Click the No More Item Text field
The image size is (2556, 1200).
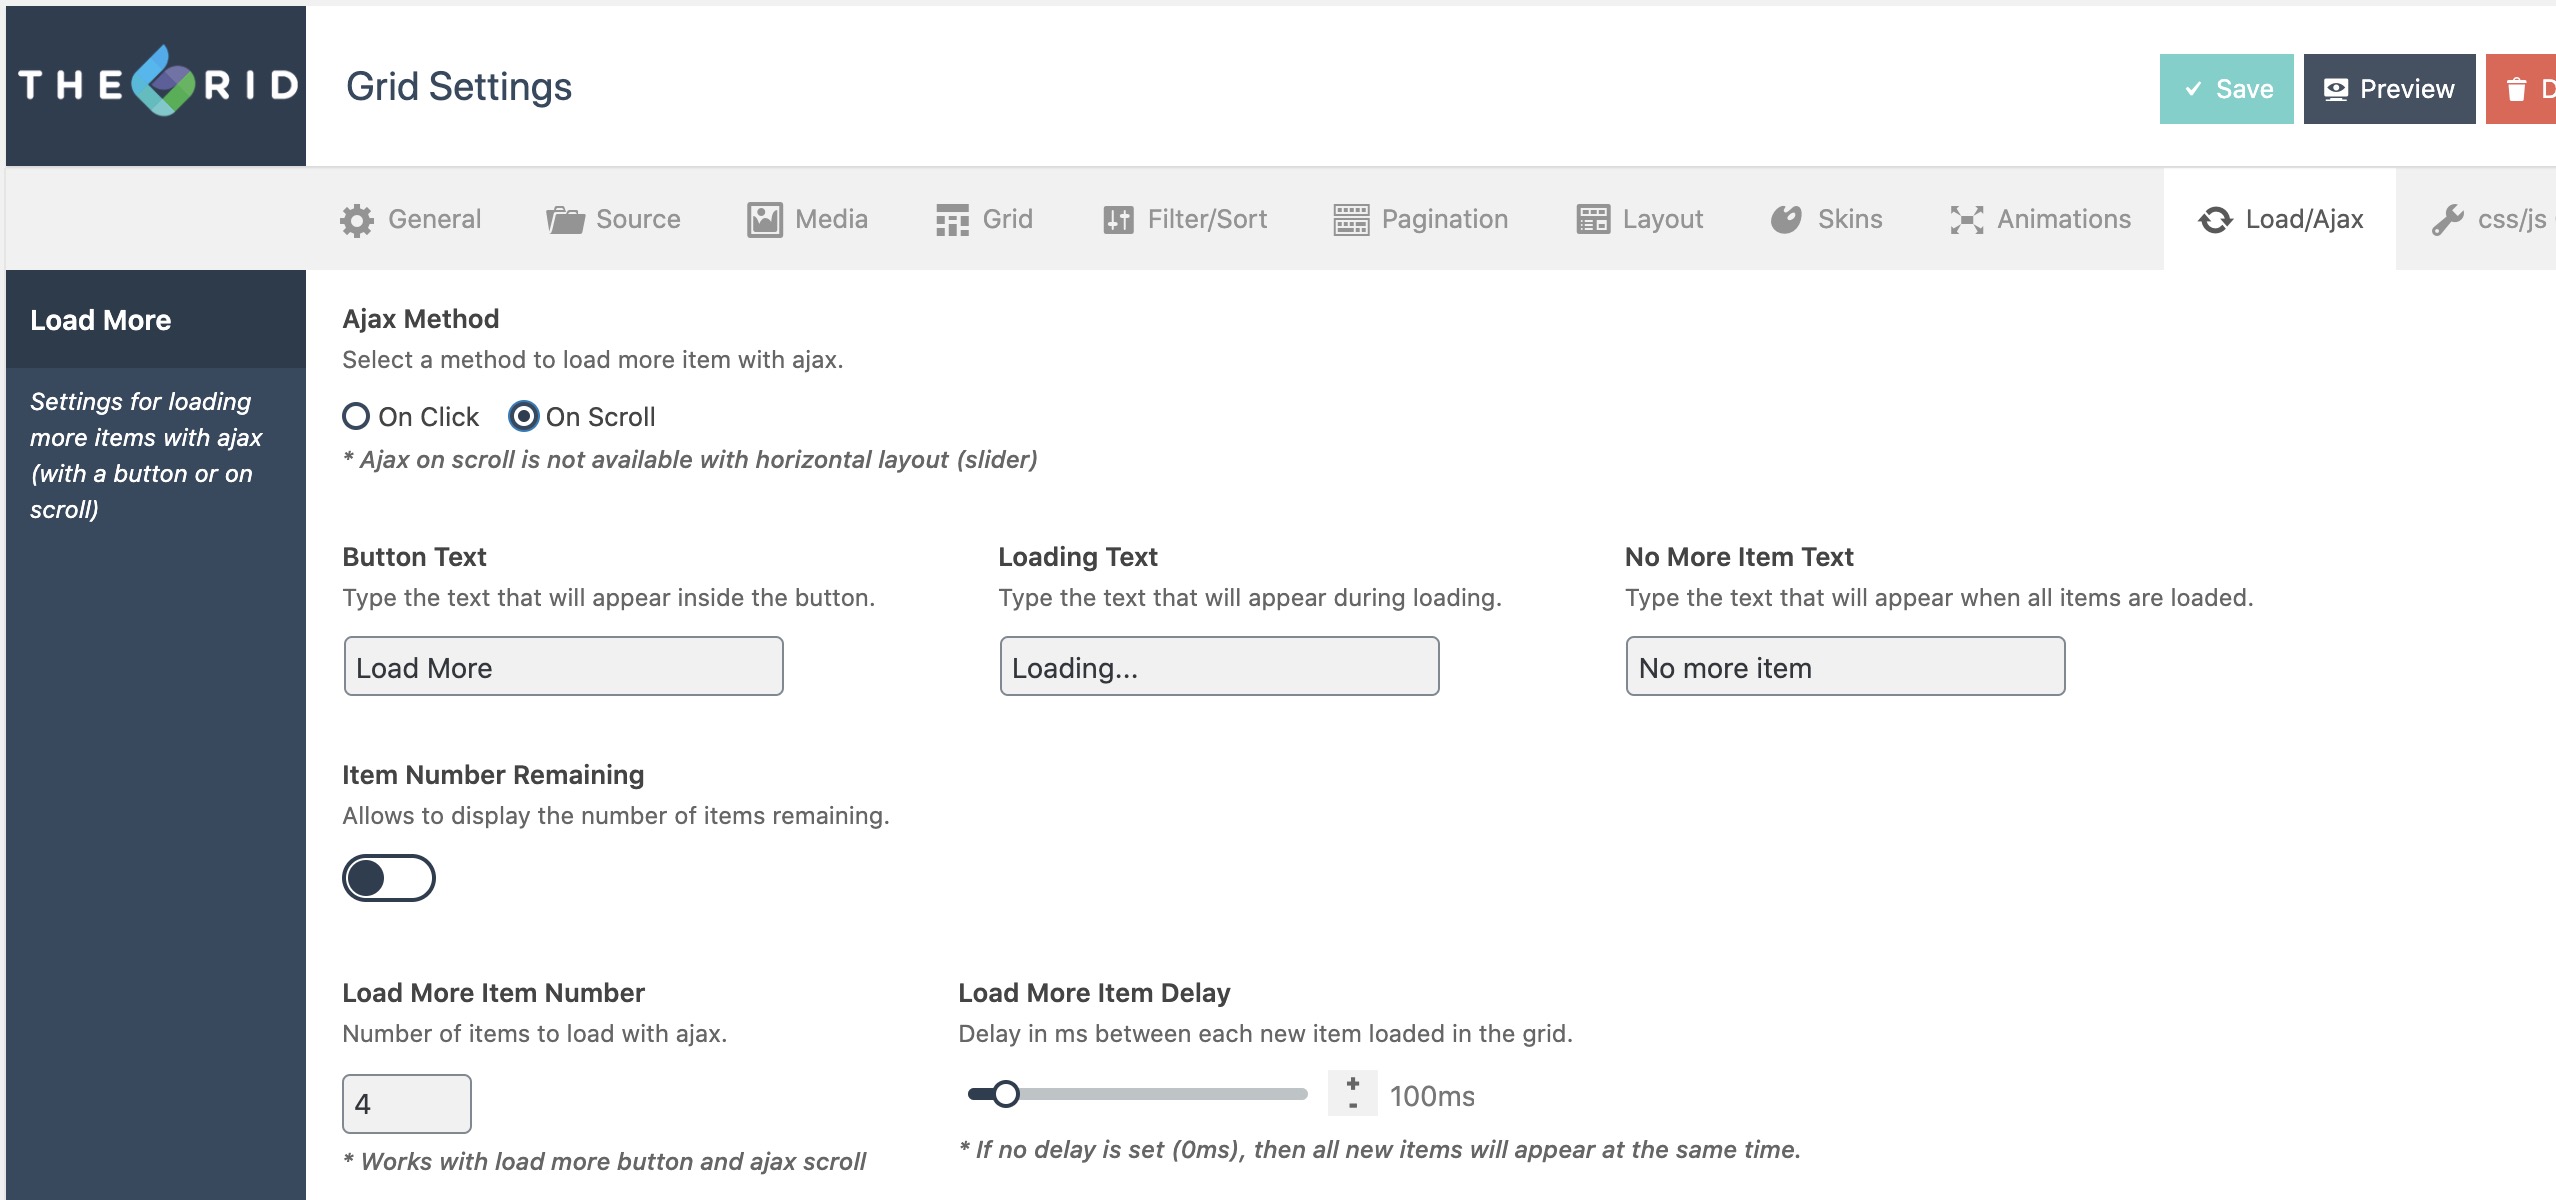tap(1846, 666)
